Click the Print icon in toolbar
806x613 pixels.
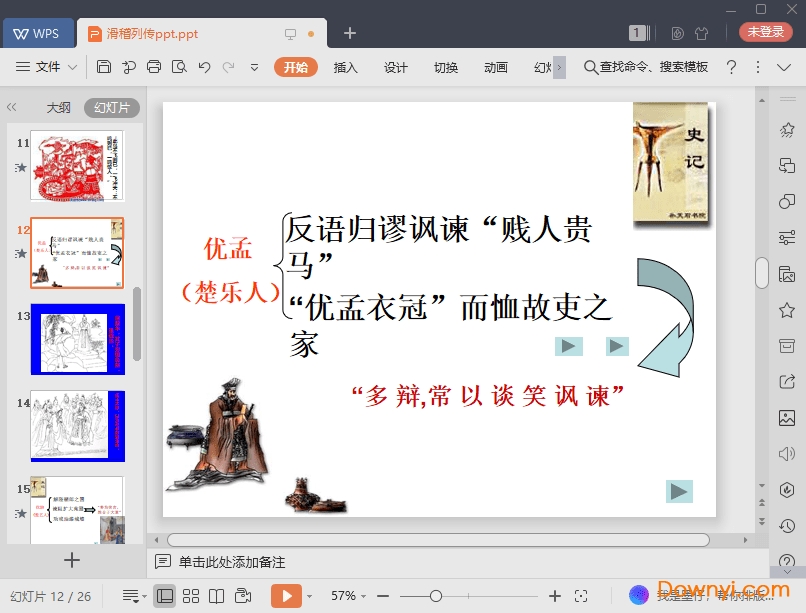tap(154, 67)
